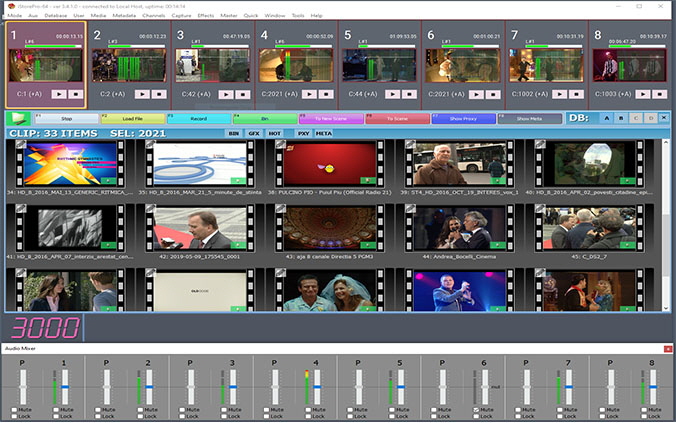The width and height of the screenshot is (676, 423).
Task: Toggle the PXY view button
Action: coord(304,134)
